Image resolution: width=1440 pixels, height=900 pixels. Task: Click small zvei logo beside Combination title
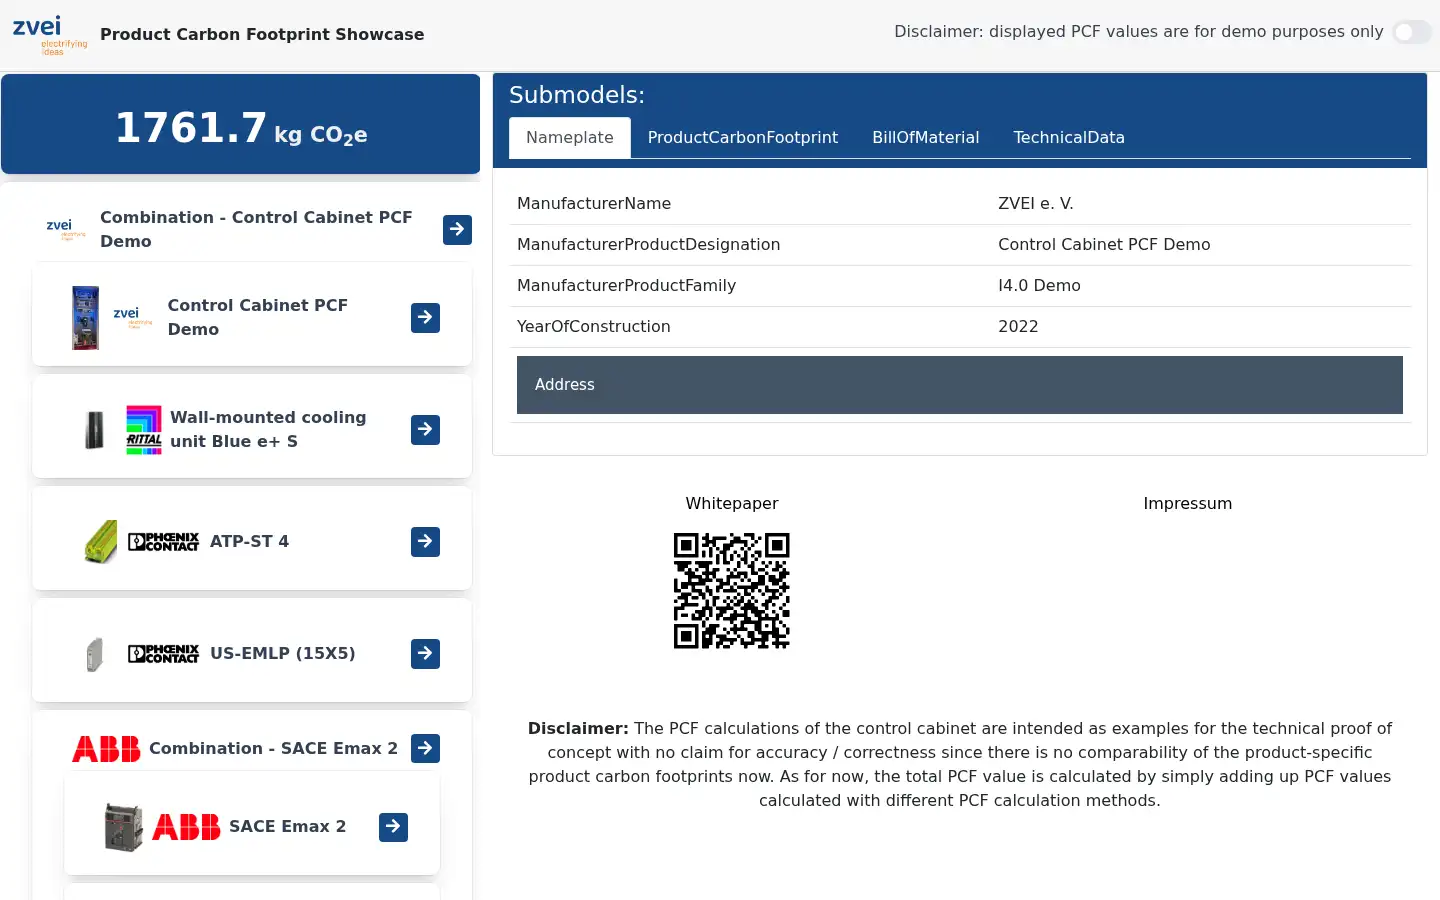coord(66,229)
